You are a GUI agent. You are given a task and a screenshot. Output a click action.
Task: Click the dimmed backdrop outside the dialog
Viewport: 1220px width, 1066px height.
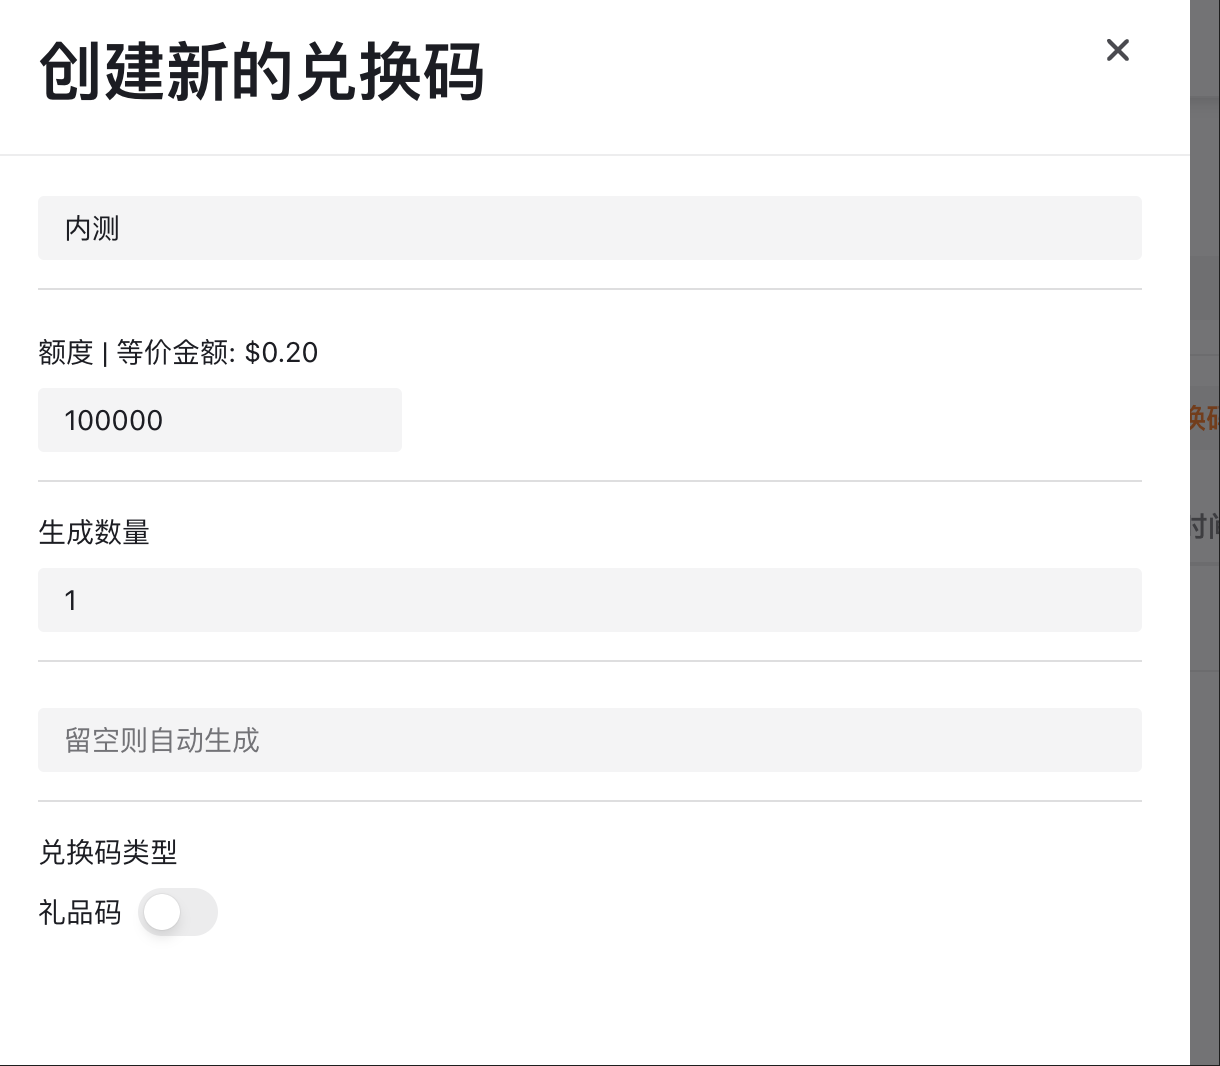coord(1205,800)
